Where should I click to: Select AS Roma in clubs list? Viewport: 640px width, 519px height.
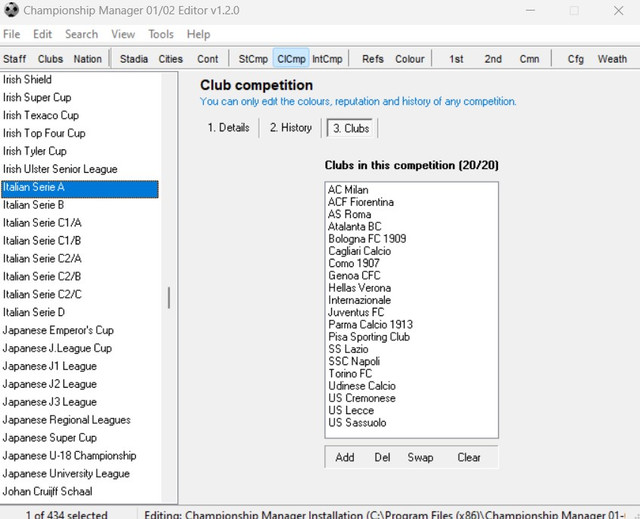click(x=349, y=214)
